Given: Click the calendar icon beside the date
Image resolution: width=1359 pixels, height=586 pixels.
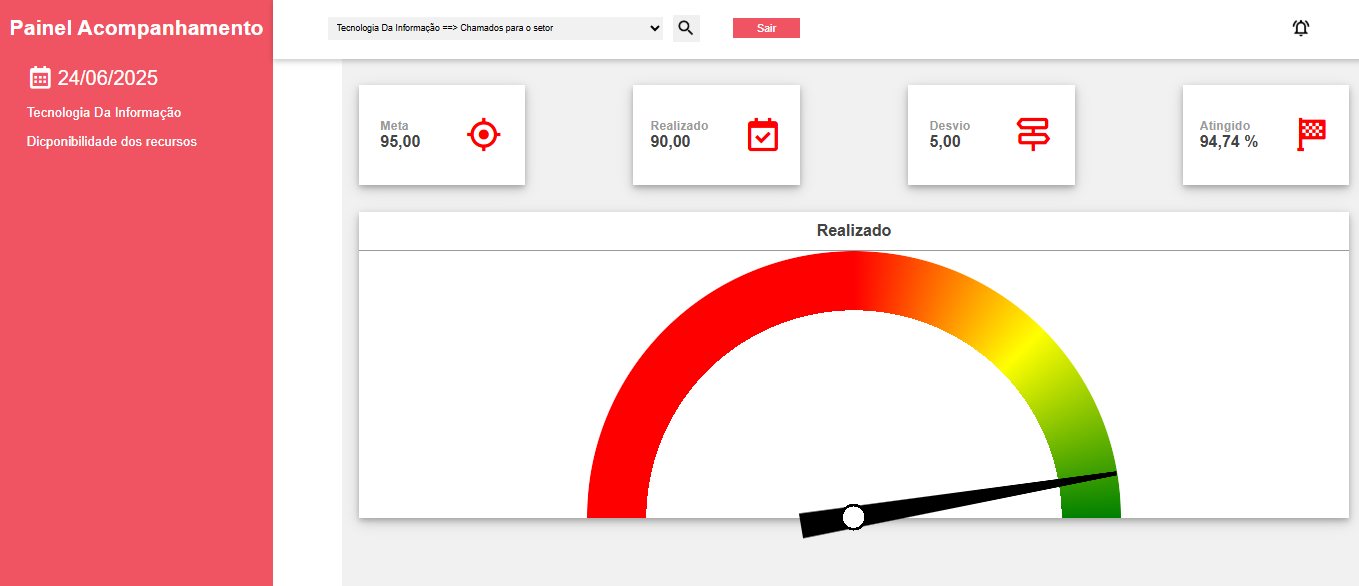Looking at the screenshot, I should point(40,78).
